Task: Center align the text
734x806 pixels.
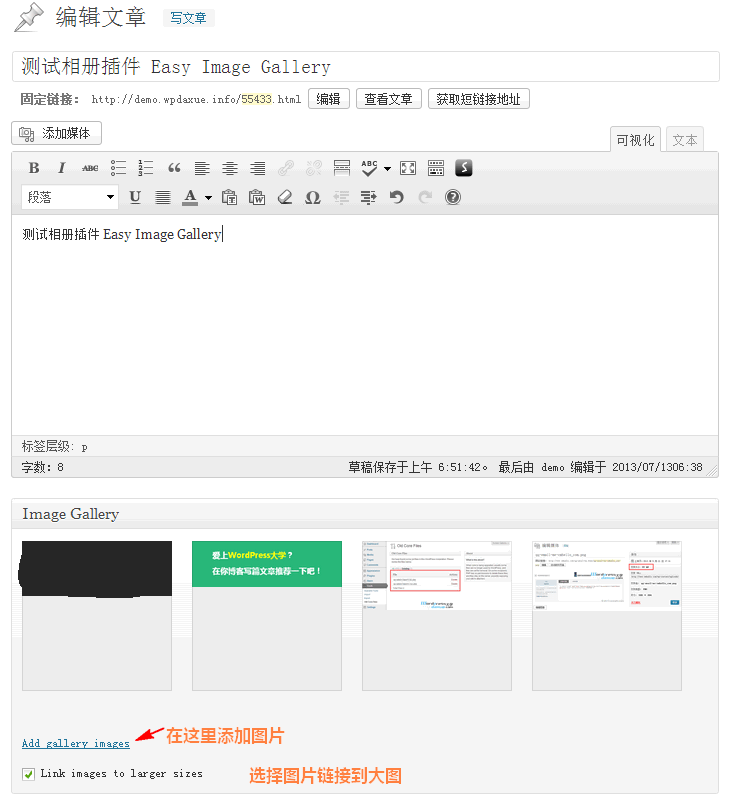Action: click(230, 168)
